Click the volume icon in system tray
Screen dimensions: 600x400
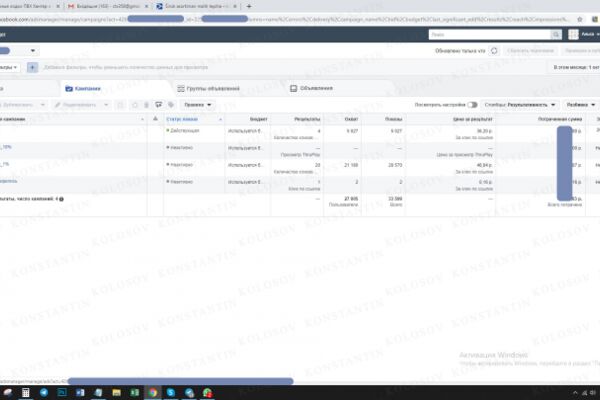(x=593, y=393)
